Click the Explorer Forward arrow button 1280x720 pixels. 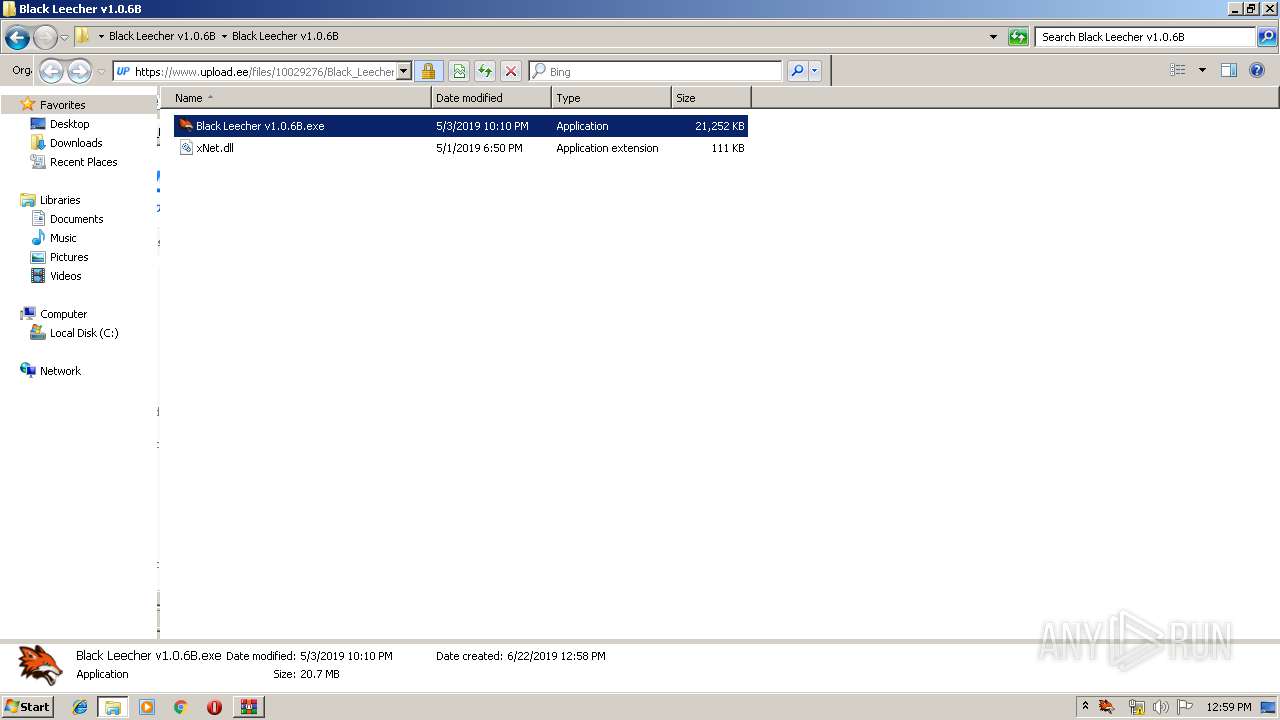(x=45, y=38)
